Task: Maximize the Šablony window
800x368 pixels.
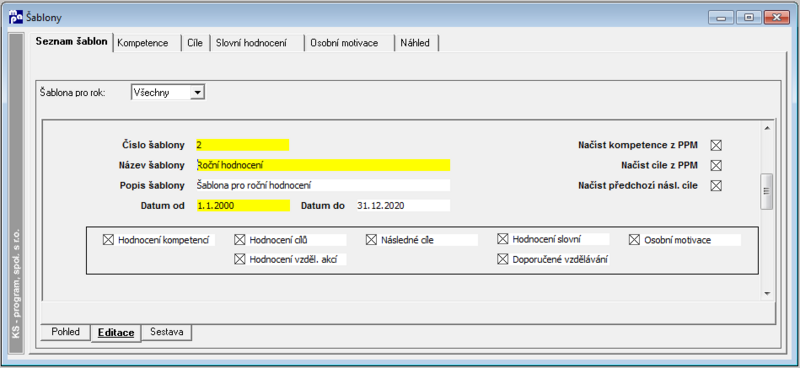Action: (x=748, y=17)
